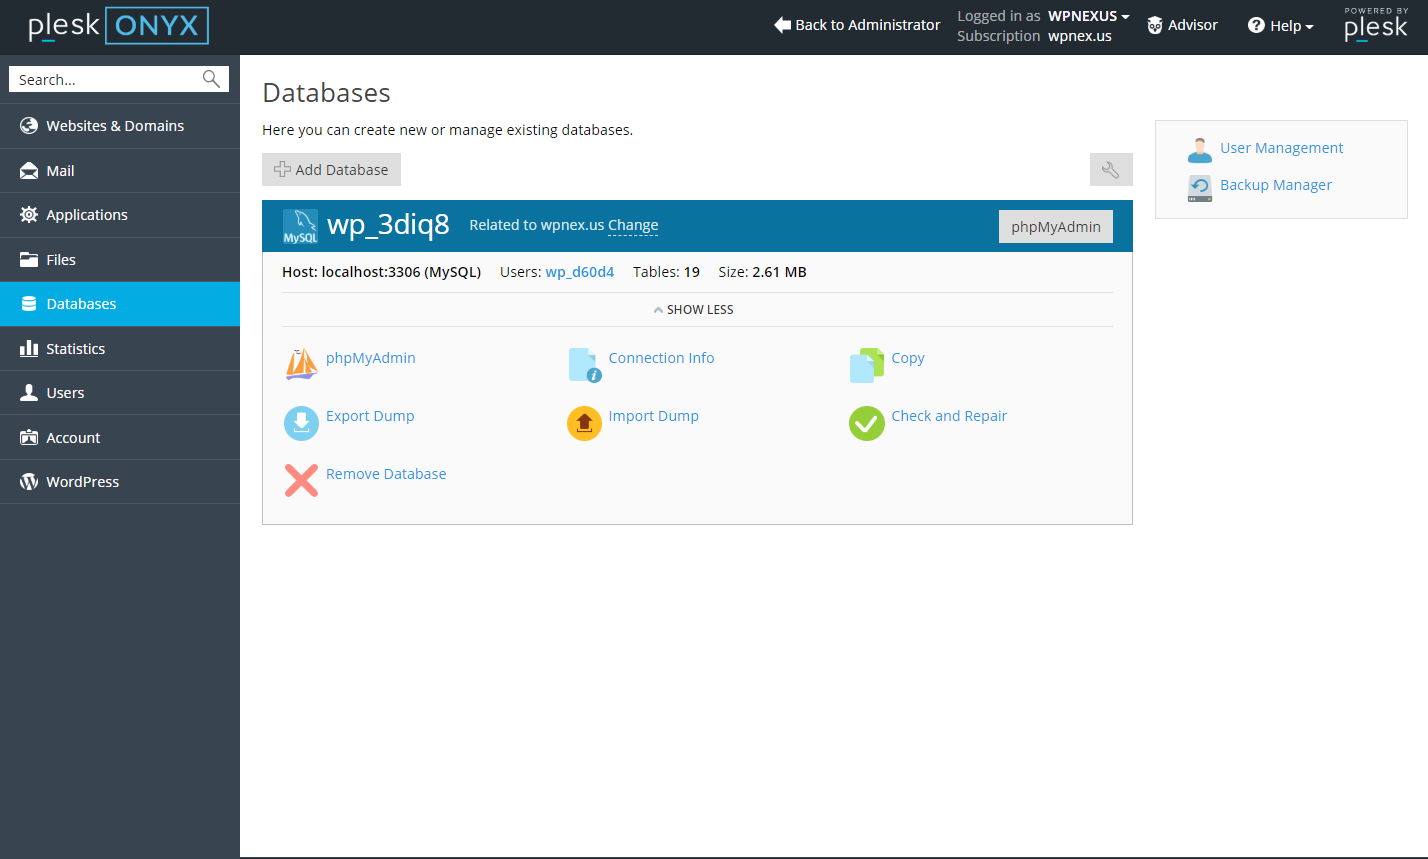Image resolution: width=1428 pixels, height=859 pixels.
Task: Click the Tables: 19 value
Action: point(666,272)
